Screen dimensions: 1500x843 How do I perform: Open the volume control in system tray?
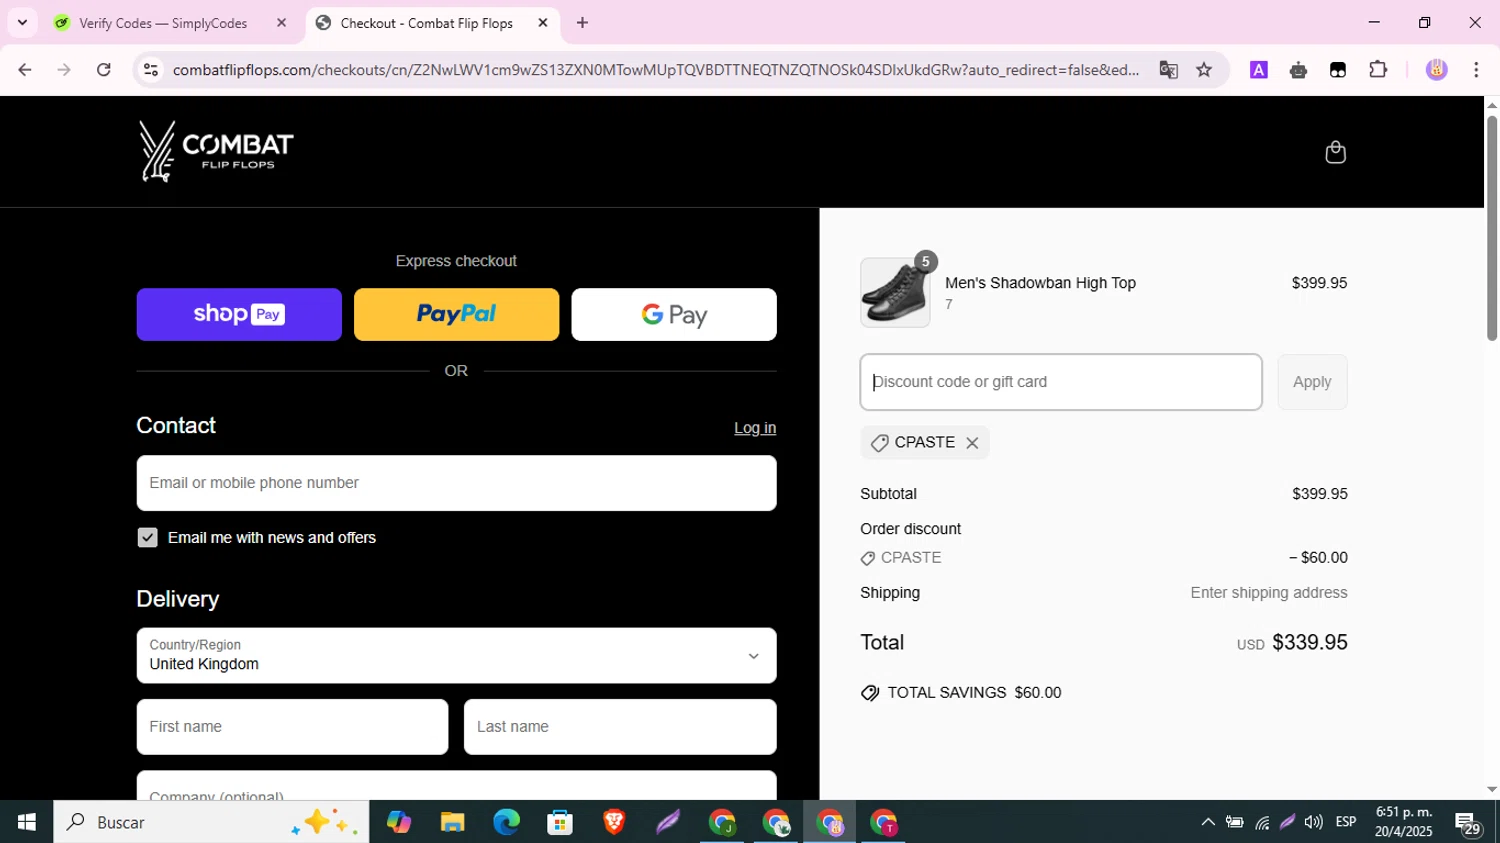pyautogui.click(x=1314, y=822)
